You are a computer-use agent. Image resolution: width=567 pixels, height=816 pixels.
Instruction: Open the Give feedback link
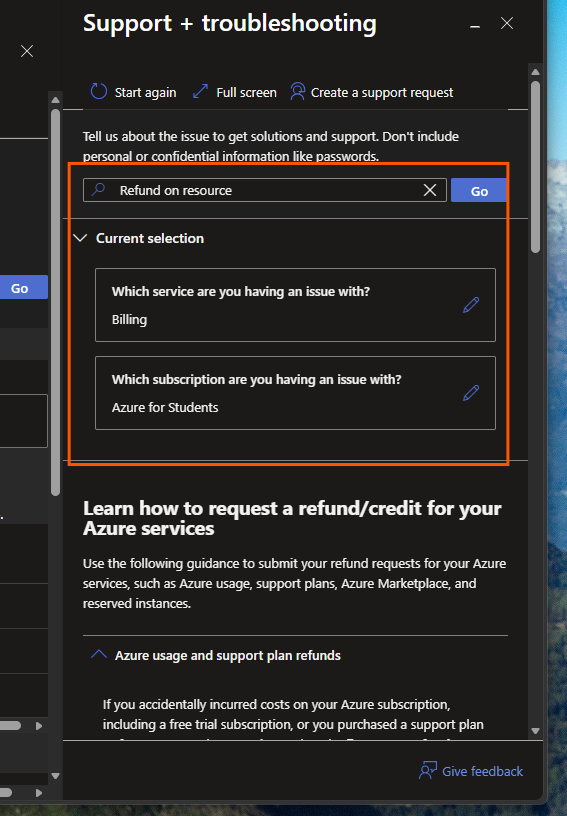coord(482,771)
